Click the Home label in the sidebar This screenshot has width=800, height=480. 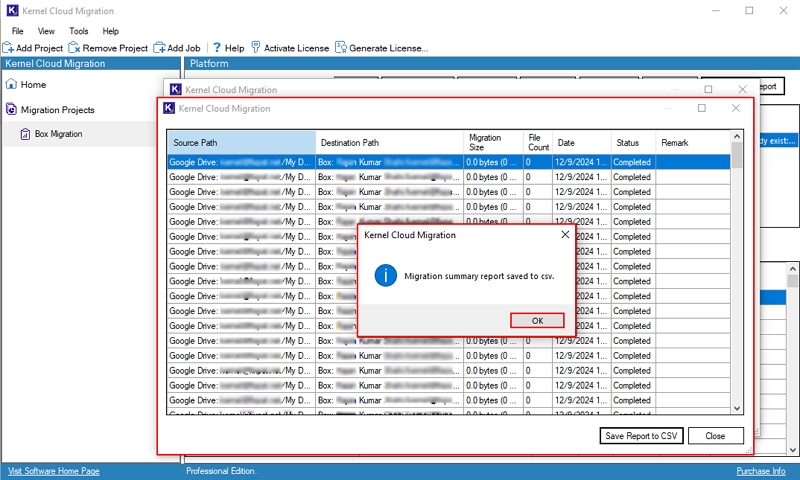(33, 85)
